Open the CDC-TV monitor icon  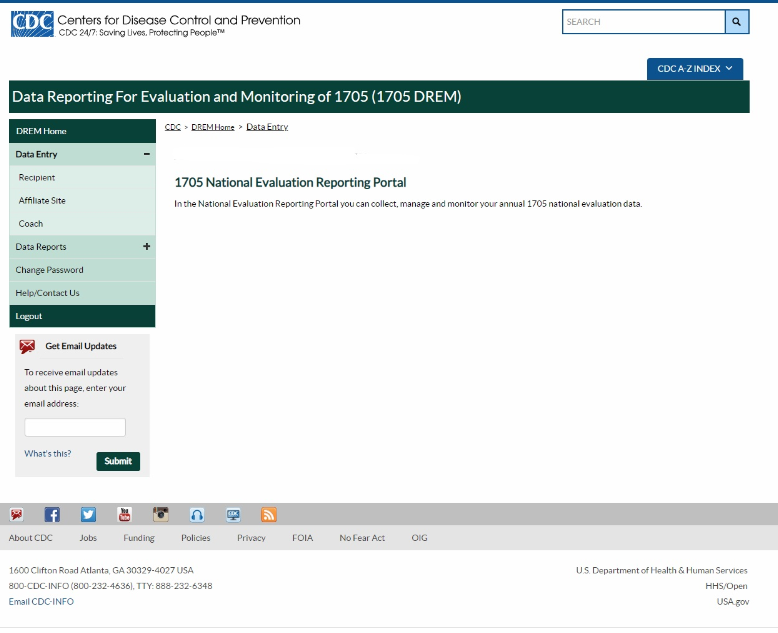233,514
